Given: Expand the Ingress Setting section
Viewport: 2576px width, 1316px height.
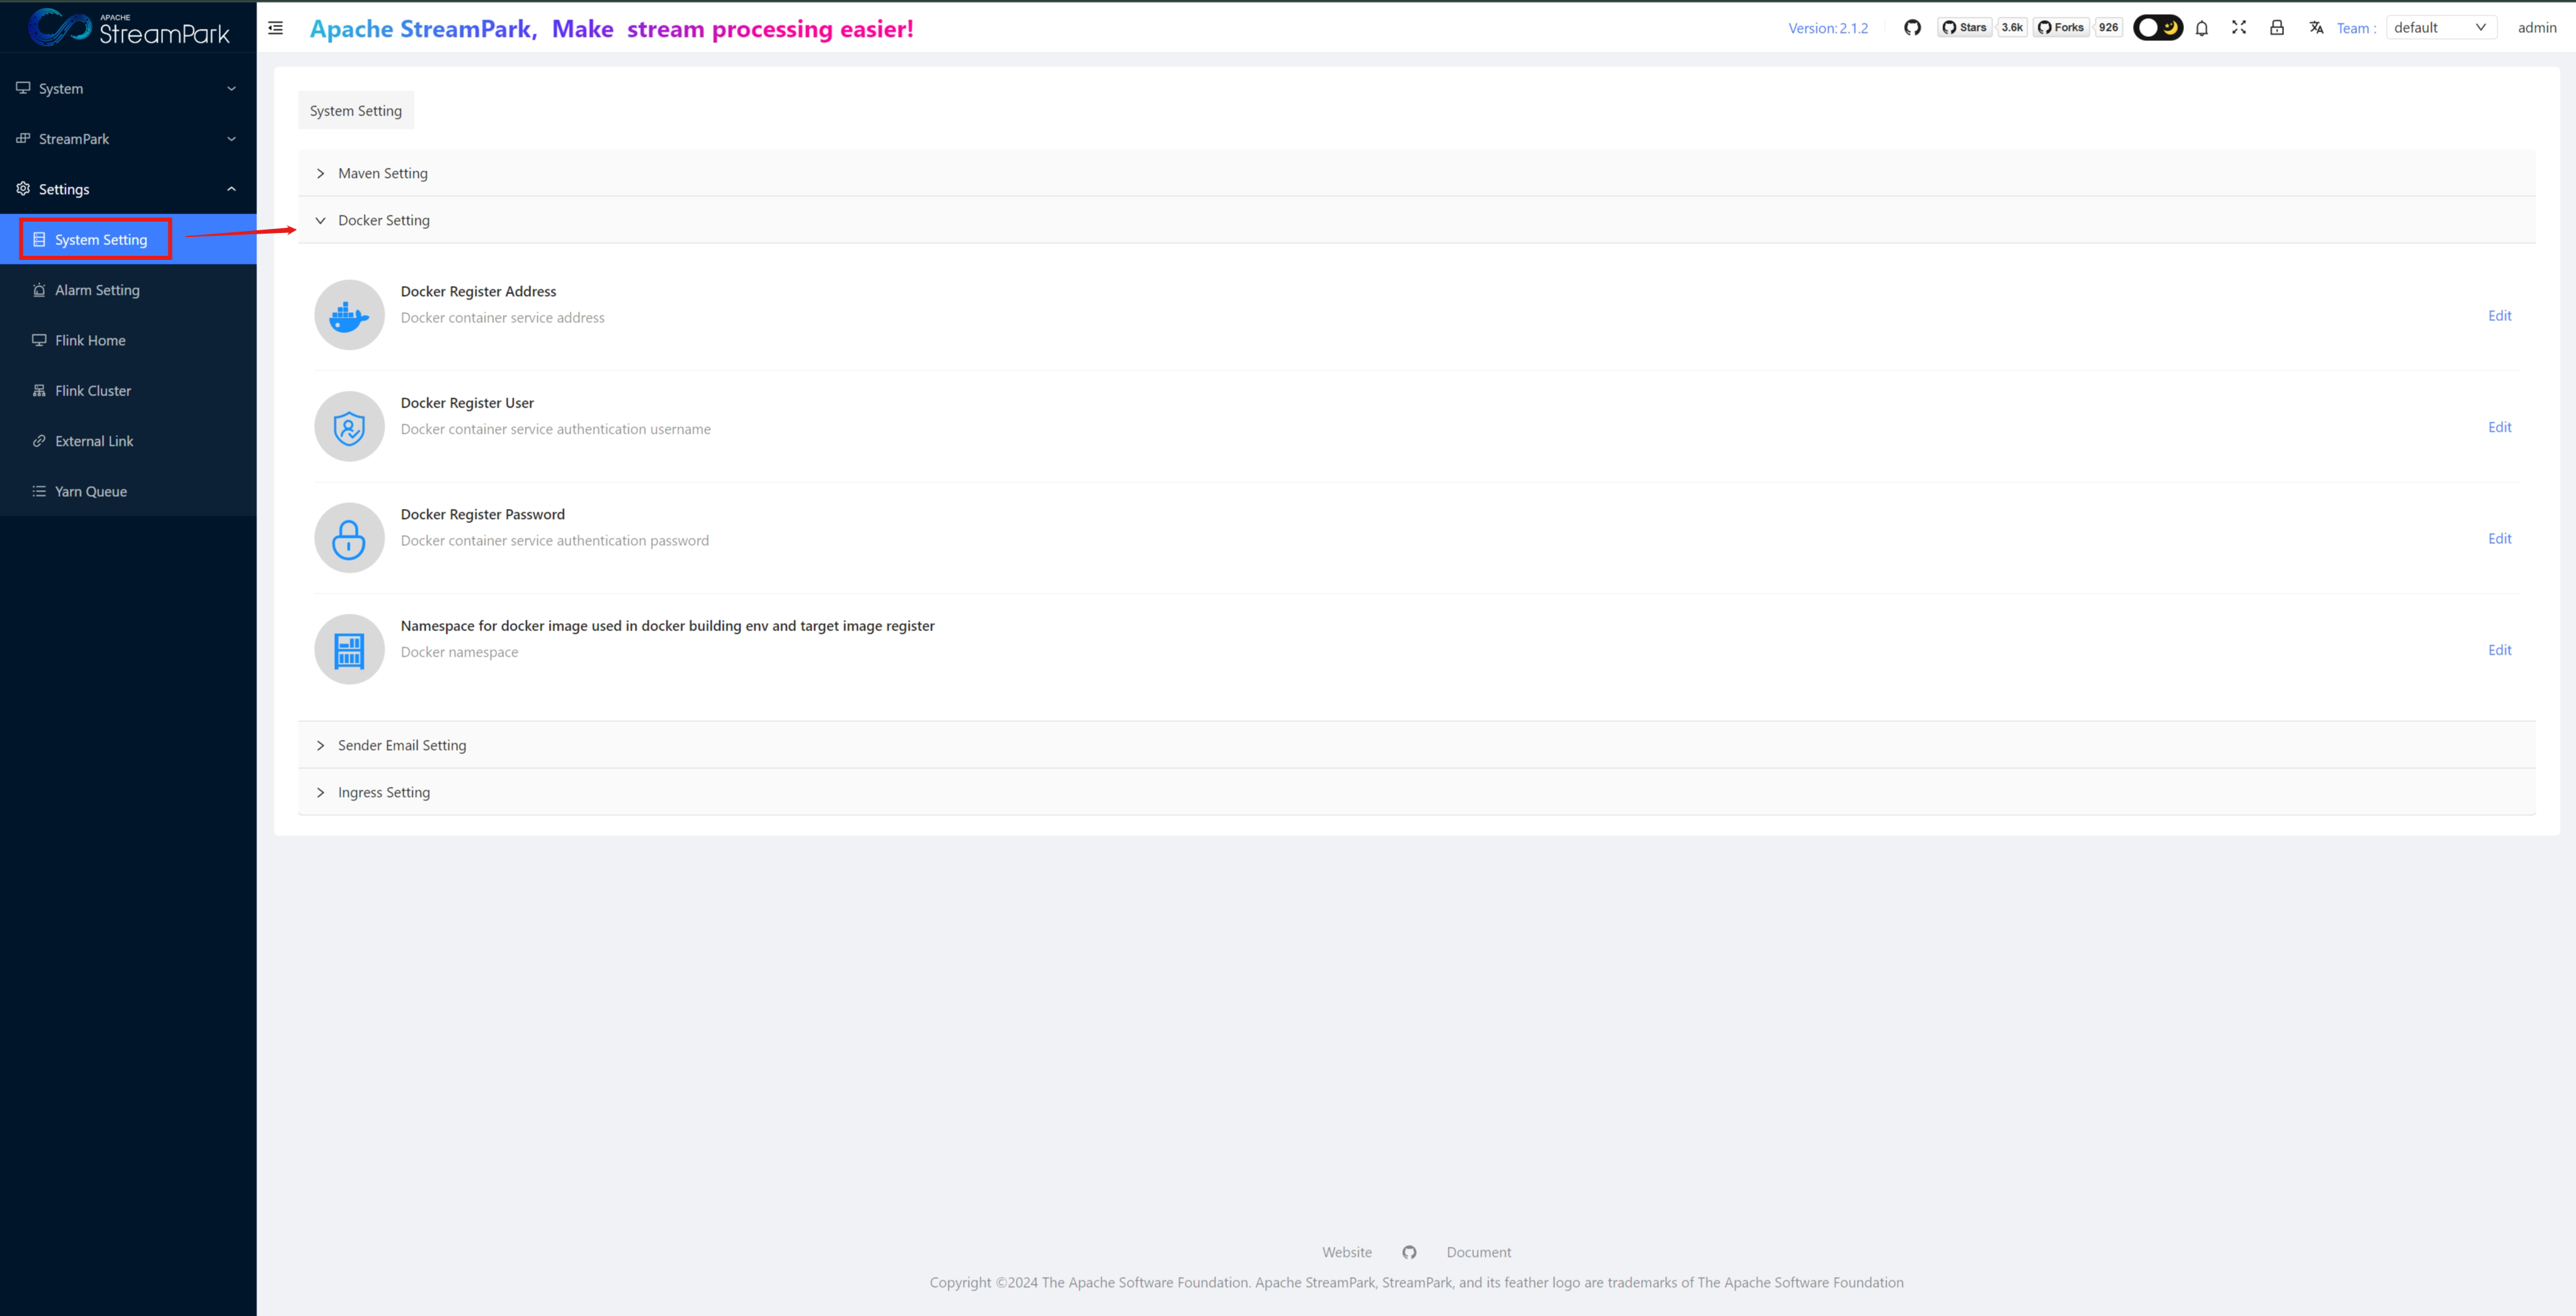Looking at the screenshot, I should coord(384,792).
